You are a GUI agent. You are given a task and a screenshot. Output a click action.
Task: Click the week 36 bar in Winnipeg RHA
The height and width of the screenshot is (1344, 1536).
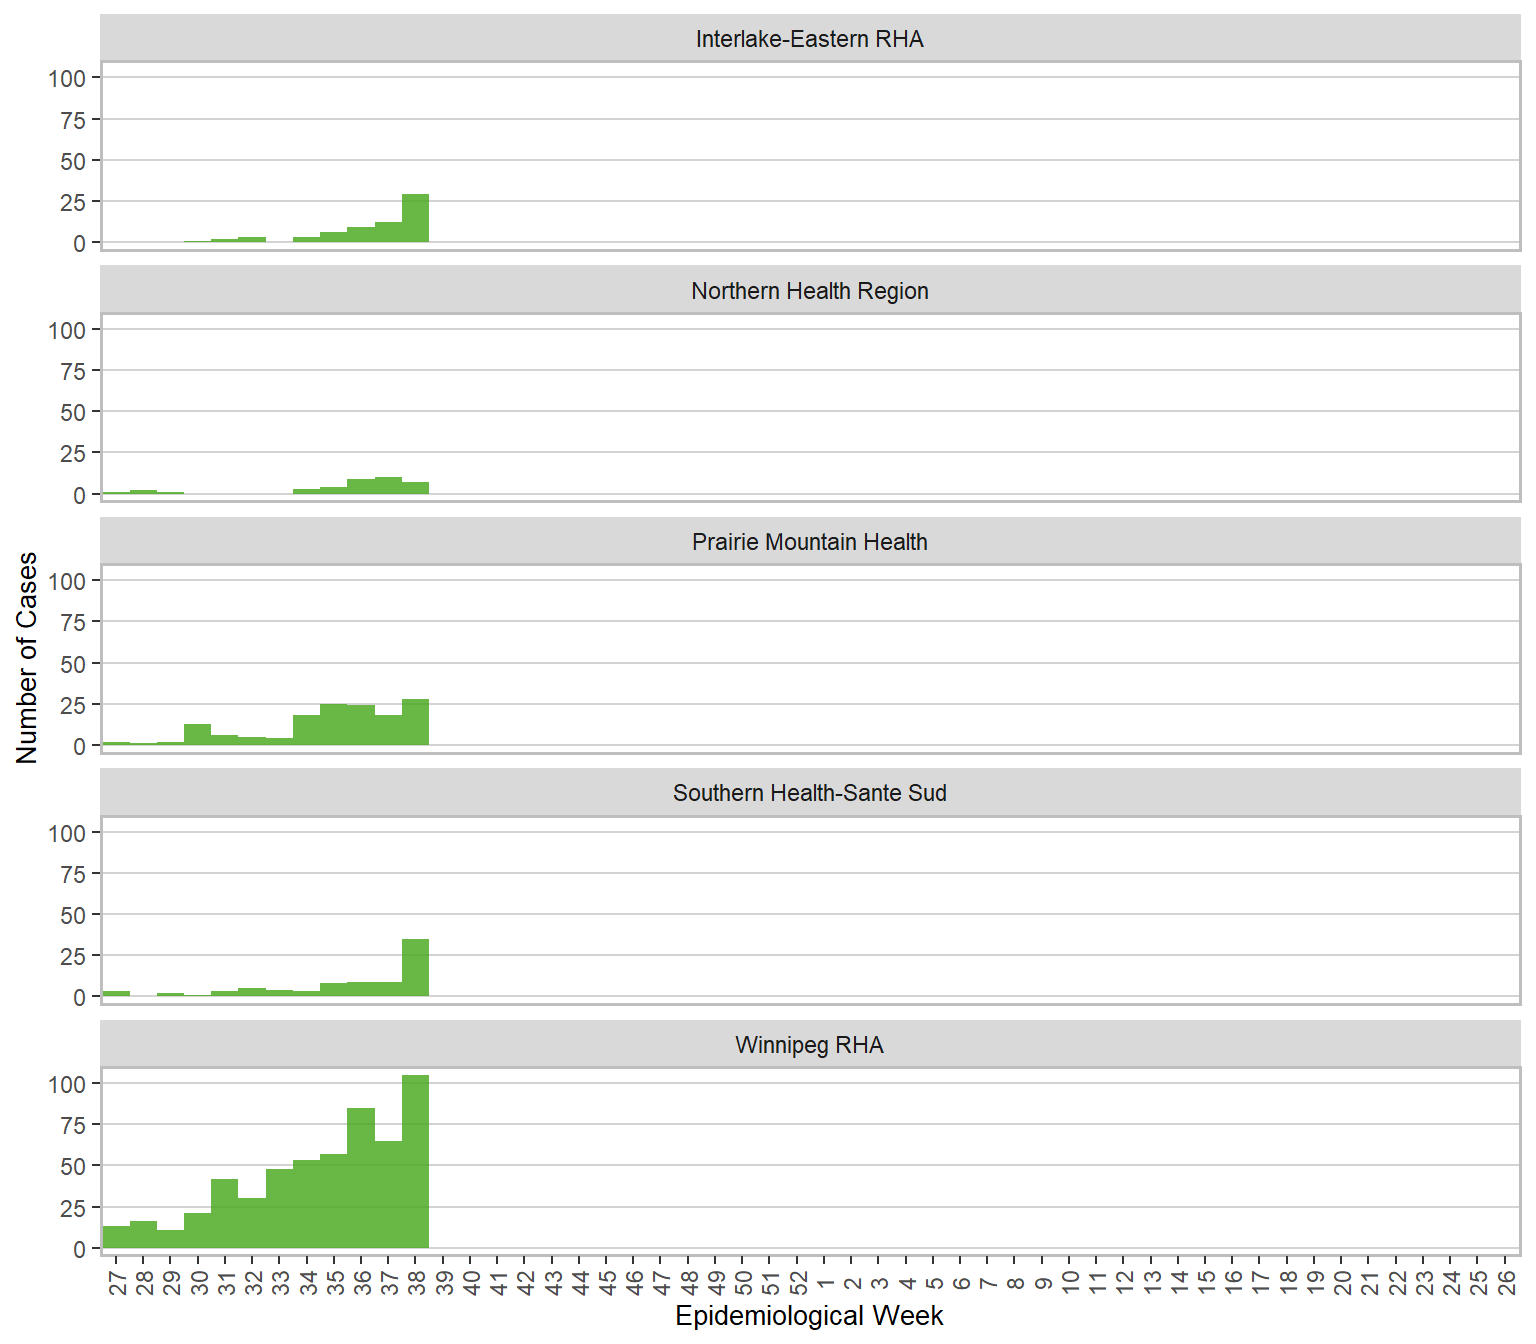pyautogui.click(x=361, y=1178)
